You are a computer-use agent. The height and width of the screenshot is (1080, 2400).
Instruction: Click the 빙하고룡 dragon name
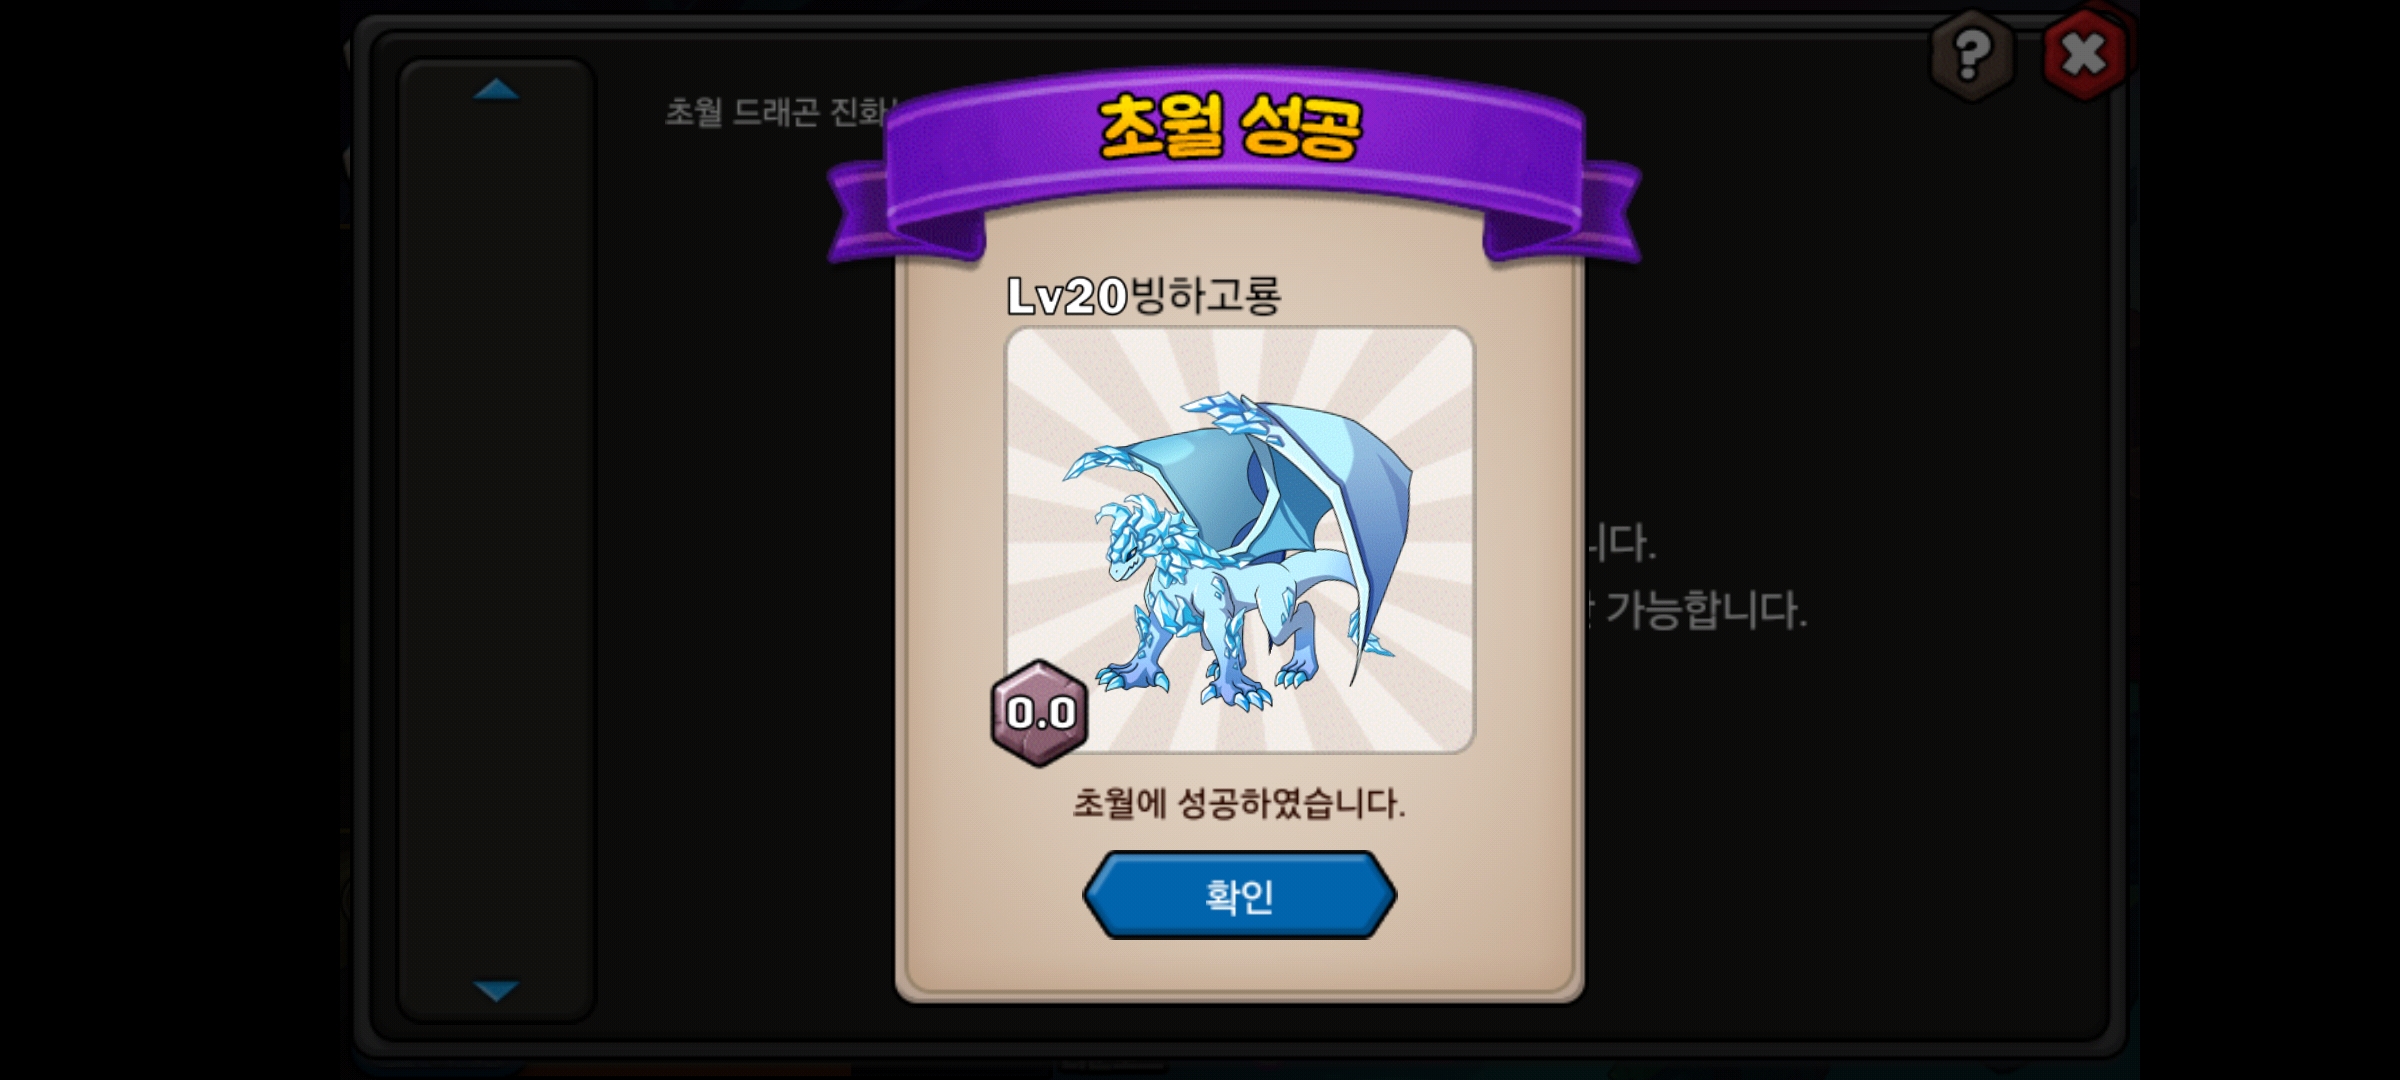coord(1205,295)
